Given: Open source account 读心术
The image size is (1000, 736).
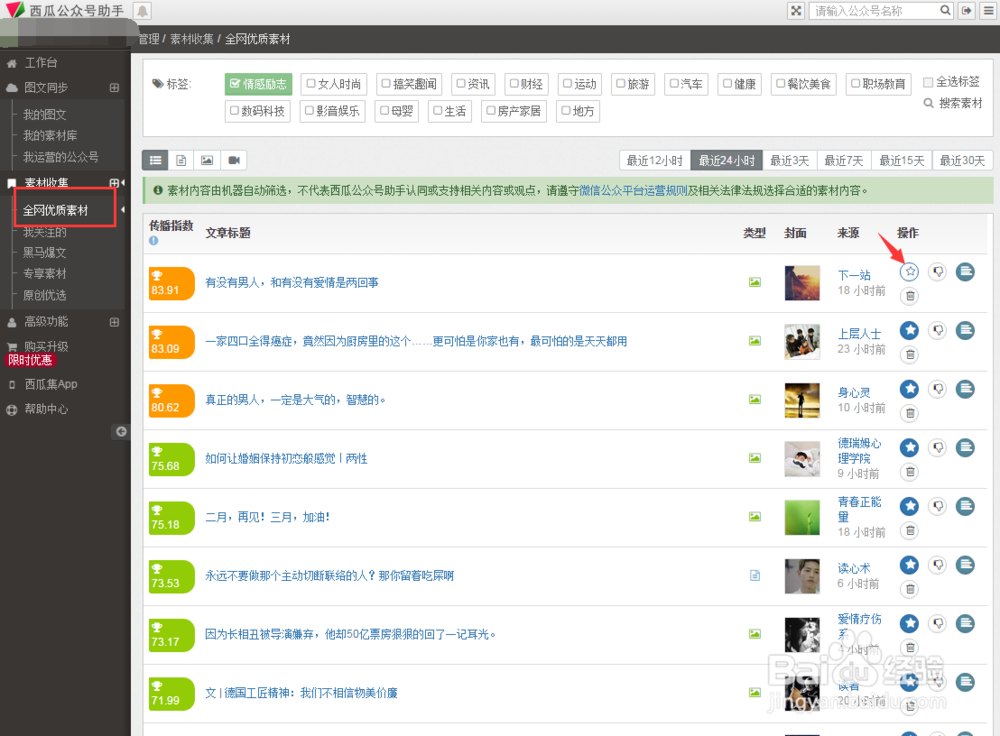Looking at the screenshot, I should tap(854, 568).
